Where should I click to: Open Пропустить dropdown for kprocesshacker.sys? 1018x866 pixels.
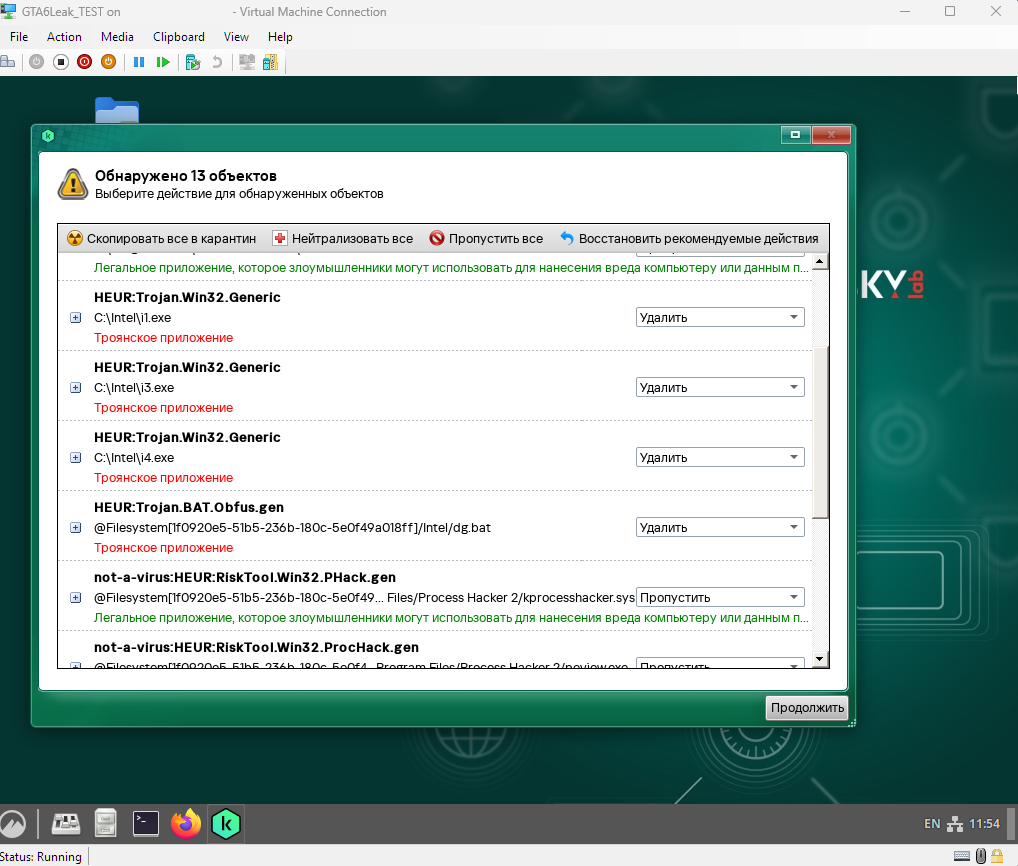tap(720, 598)
